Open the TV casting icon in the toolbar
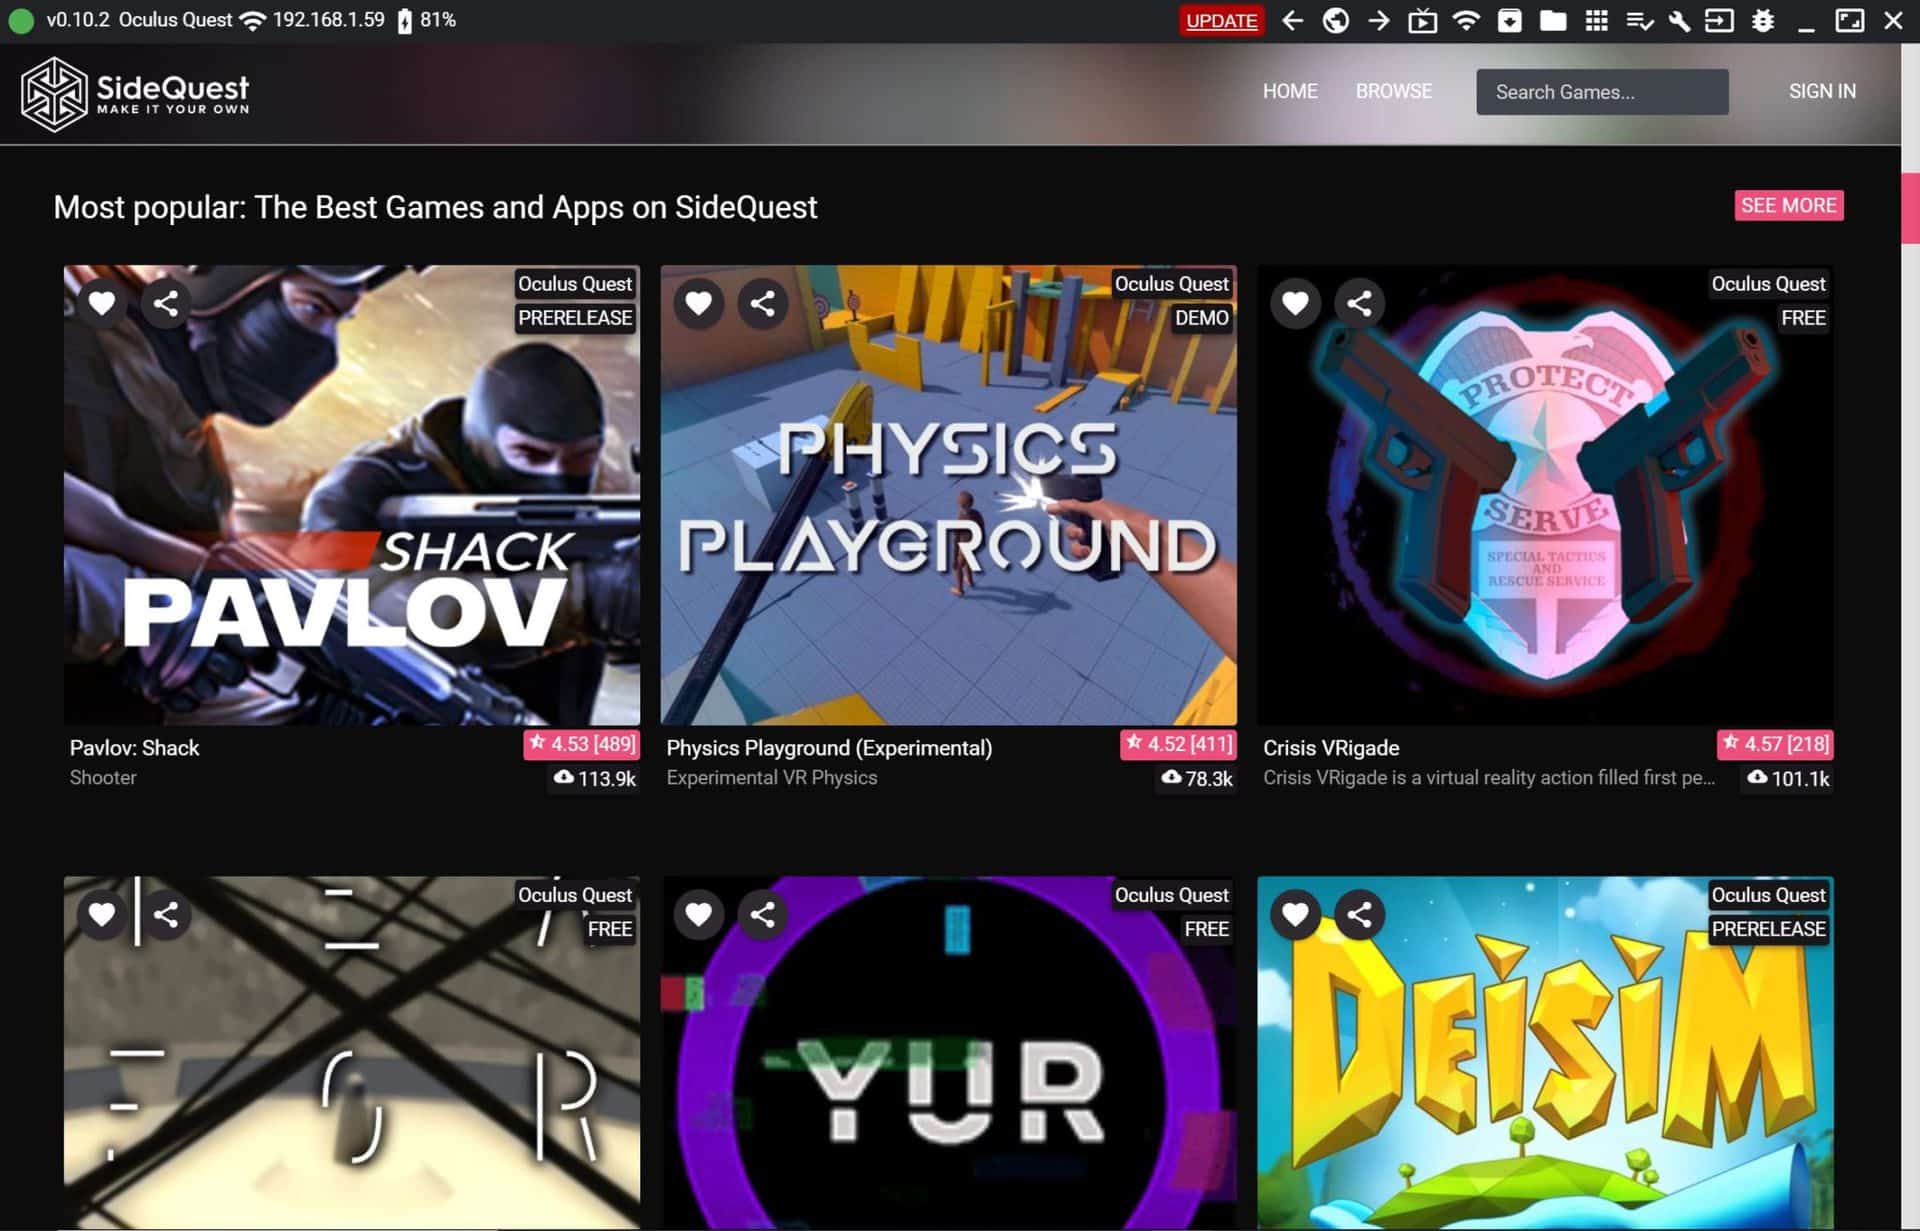This screenshot has height=1231, width=1920. 1424,20
